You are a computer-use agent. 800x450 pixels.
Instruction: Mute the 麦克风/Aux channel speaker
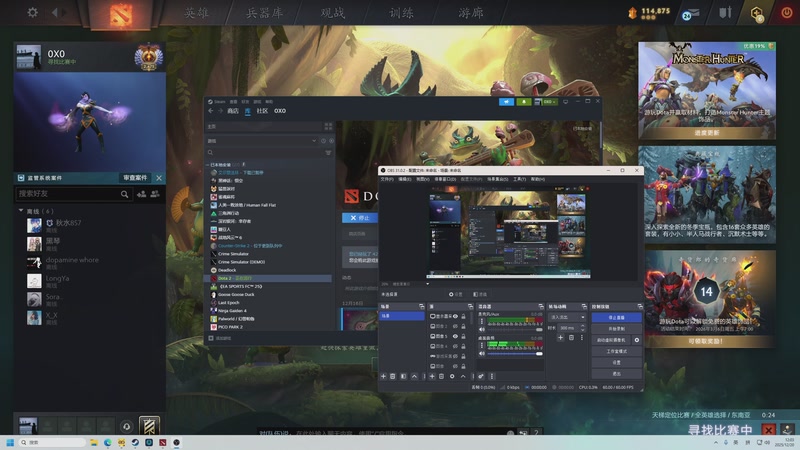coord(482,330)
